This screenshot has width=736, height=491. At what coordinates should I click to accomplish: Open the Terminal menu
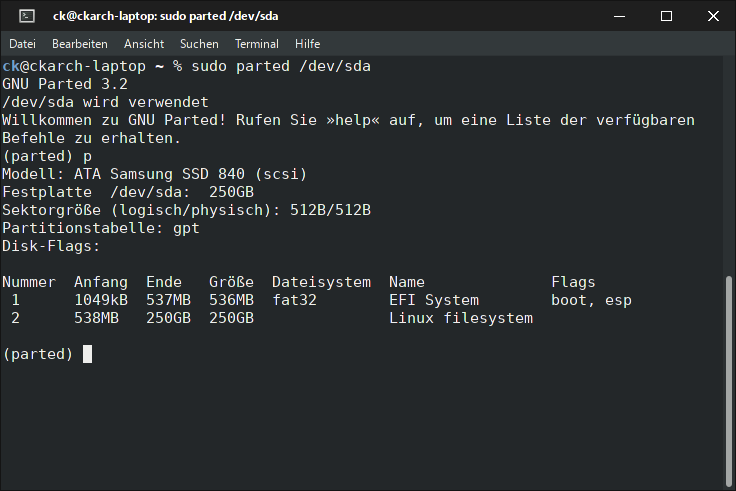click(257, 44)
